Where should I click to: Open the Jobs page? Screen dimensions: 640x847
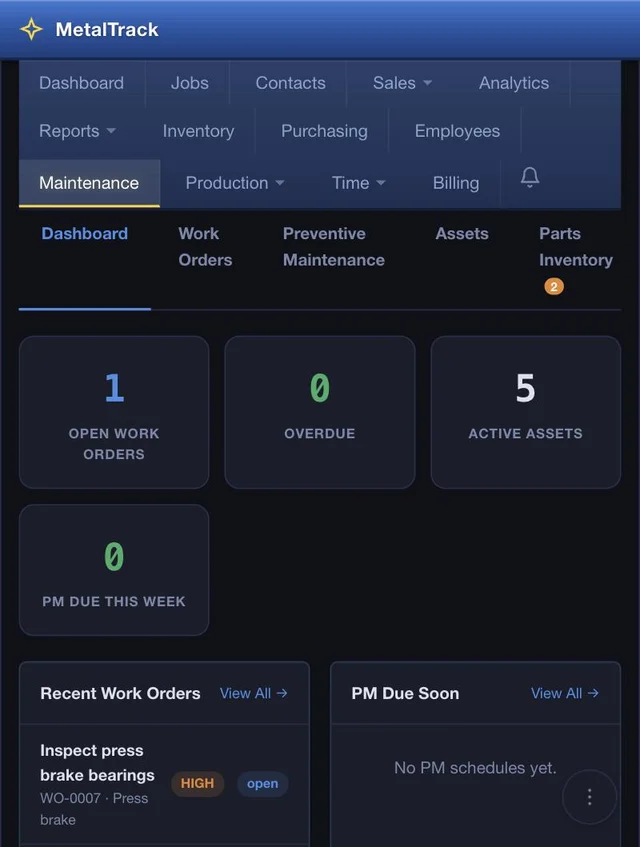(x=190, y=83)
